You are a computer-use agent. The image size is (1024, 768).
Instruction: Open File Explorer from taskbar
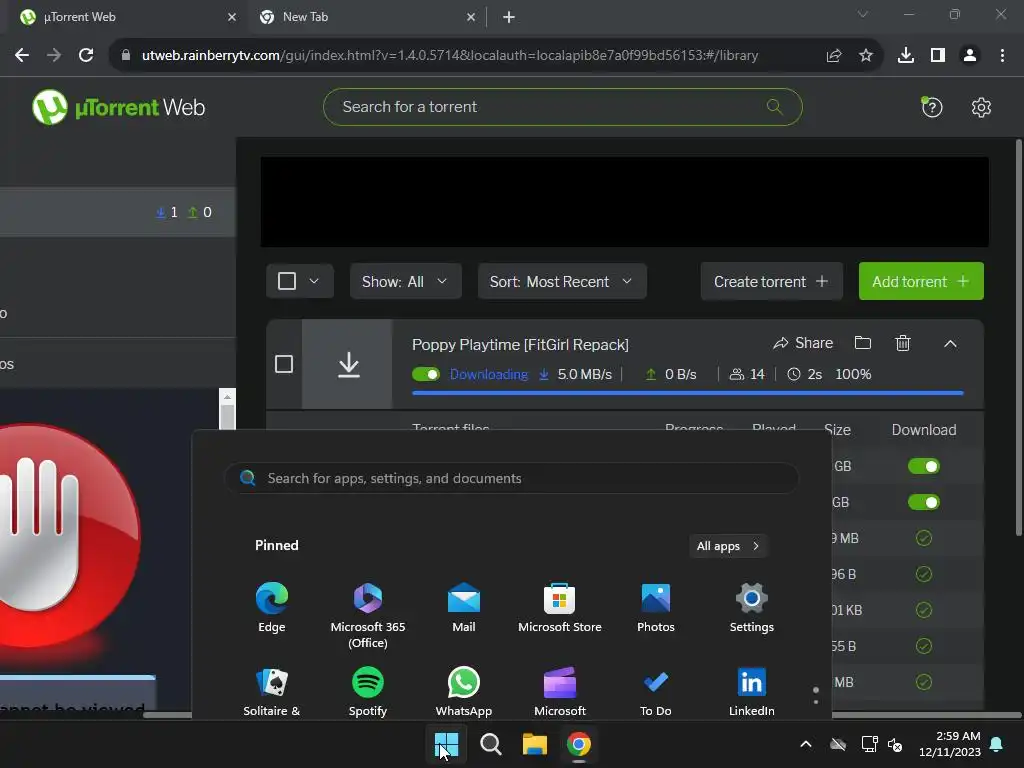tap(534, 744)
